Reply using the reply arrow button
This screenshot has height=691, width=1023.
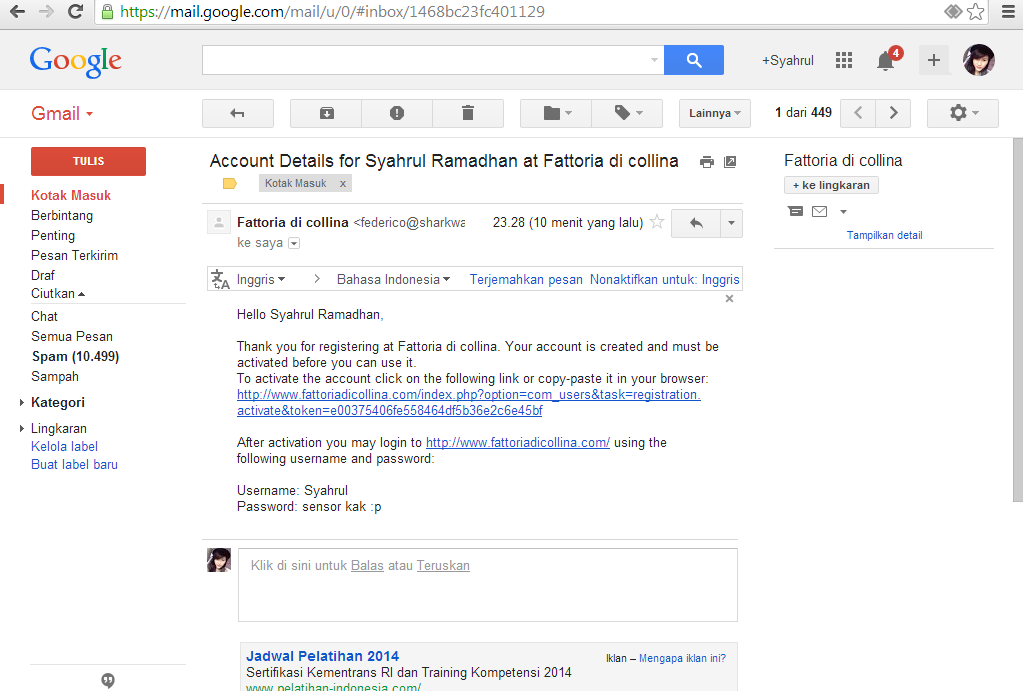(x=696, y=223)
